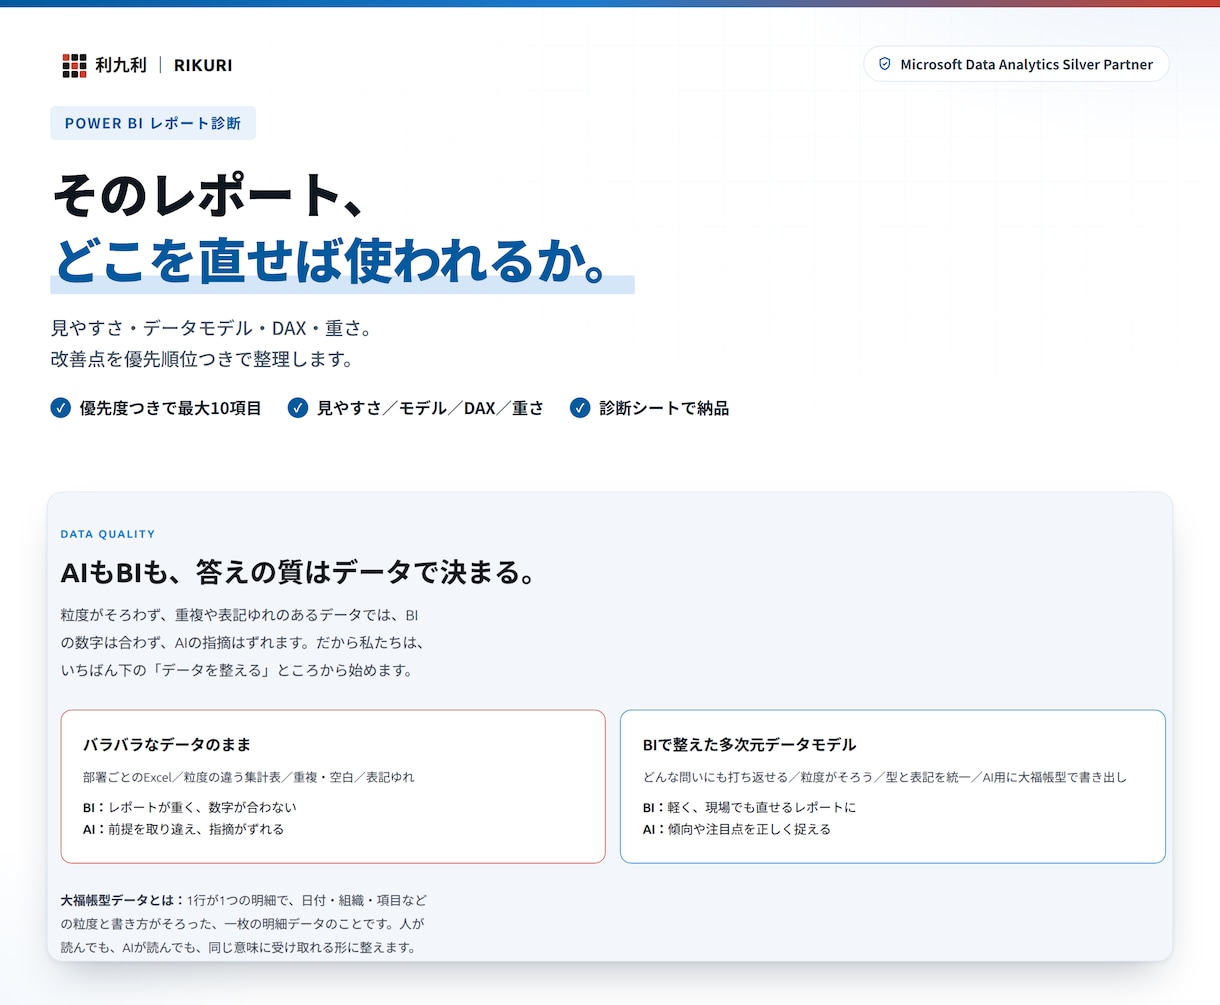Click text 見やすさ・データモデル・DAX・重さ。
The image size is (1220, 1005).
[211, 328]
